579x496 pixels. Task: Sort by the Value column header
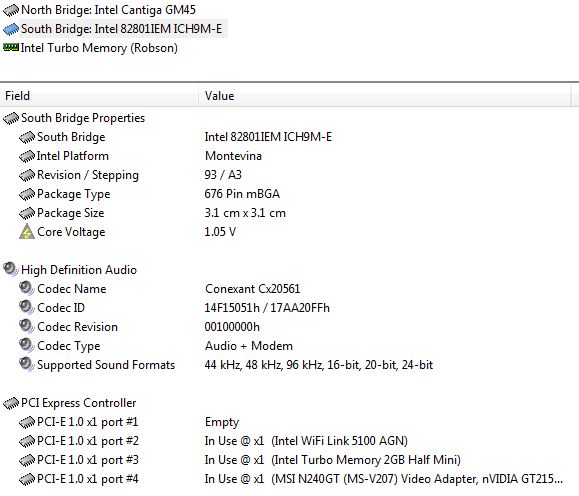coord(384,96)
